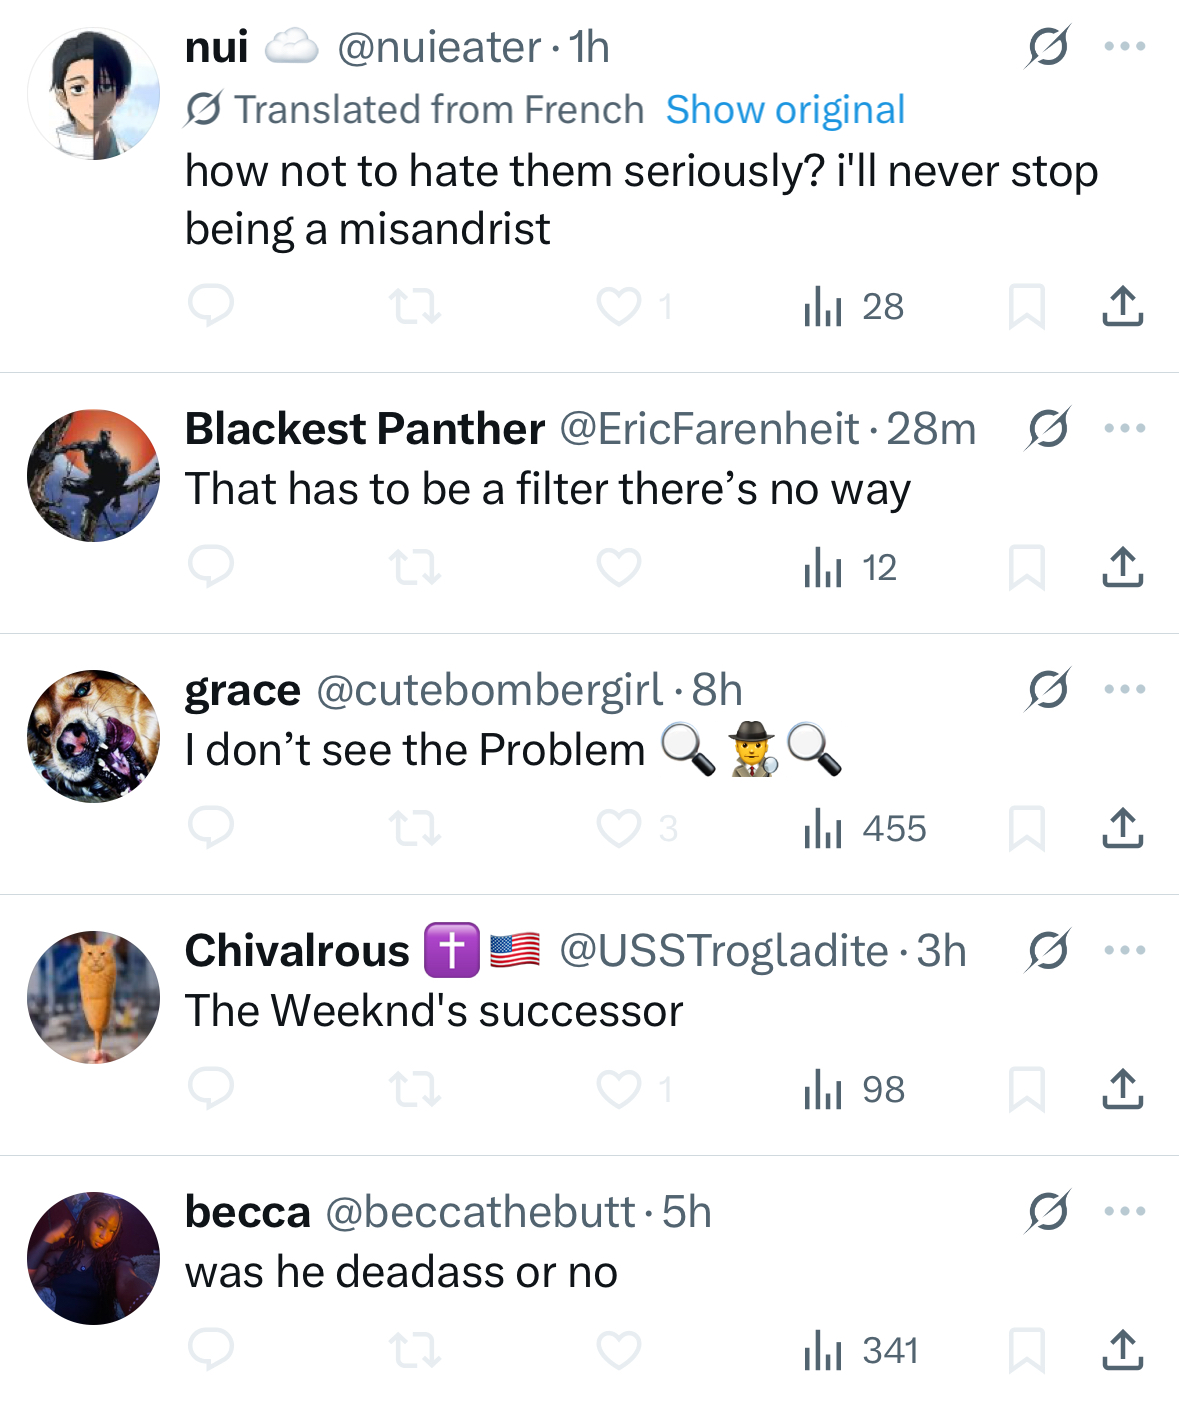Reply to Chivalrous's Weeknd tweet
This screenshot has height=1409, width=1179.
(x=211, y=1089)
